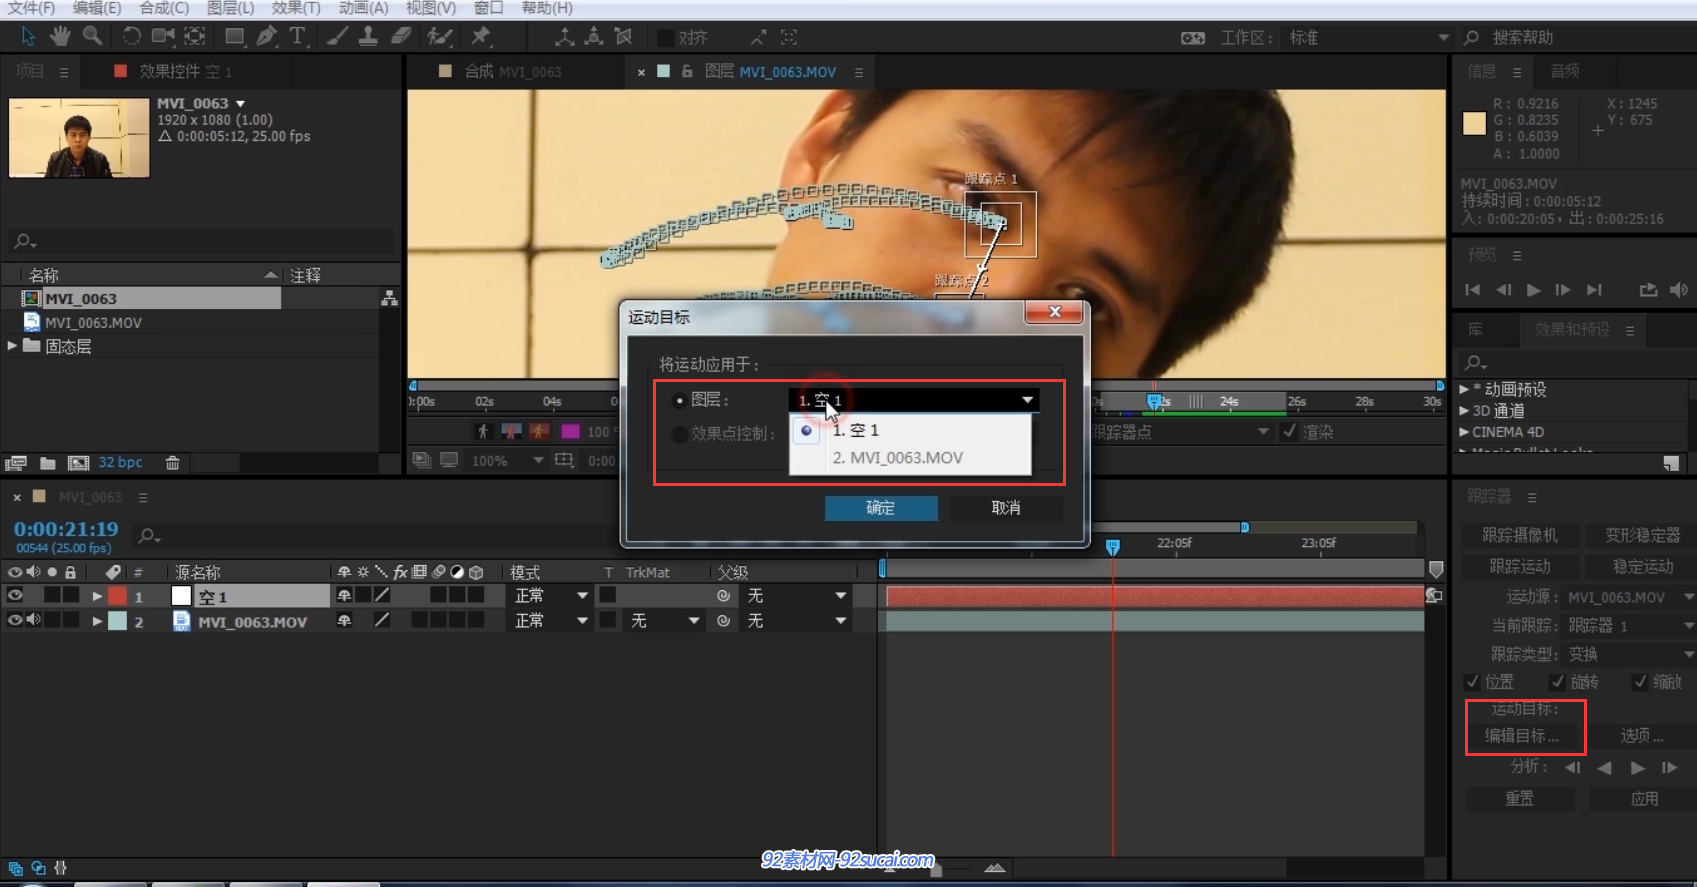Go to last frame in Preview panel
The height and width of the screenshot is (887, 1697).
click(1594, 290)
